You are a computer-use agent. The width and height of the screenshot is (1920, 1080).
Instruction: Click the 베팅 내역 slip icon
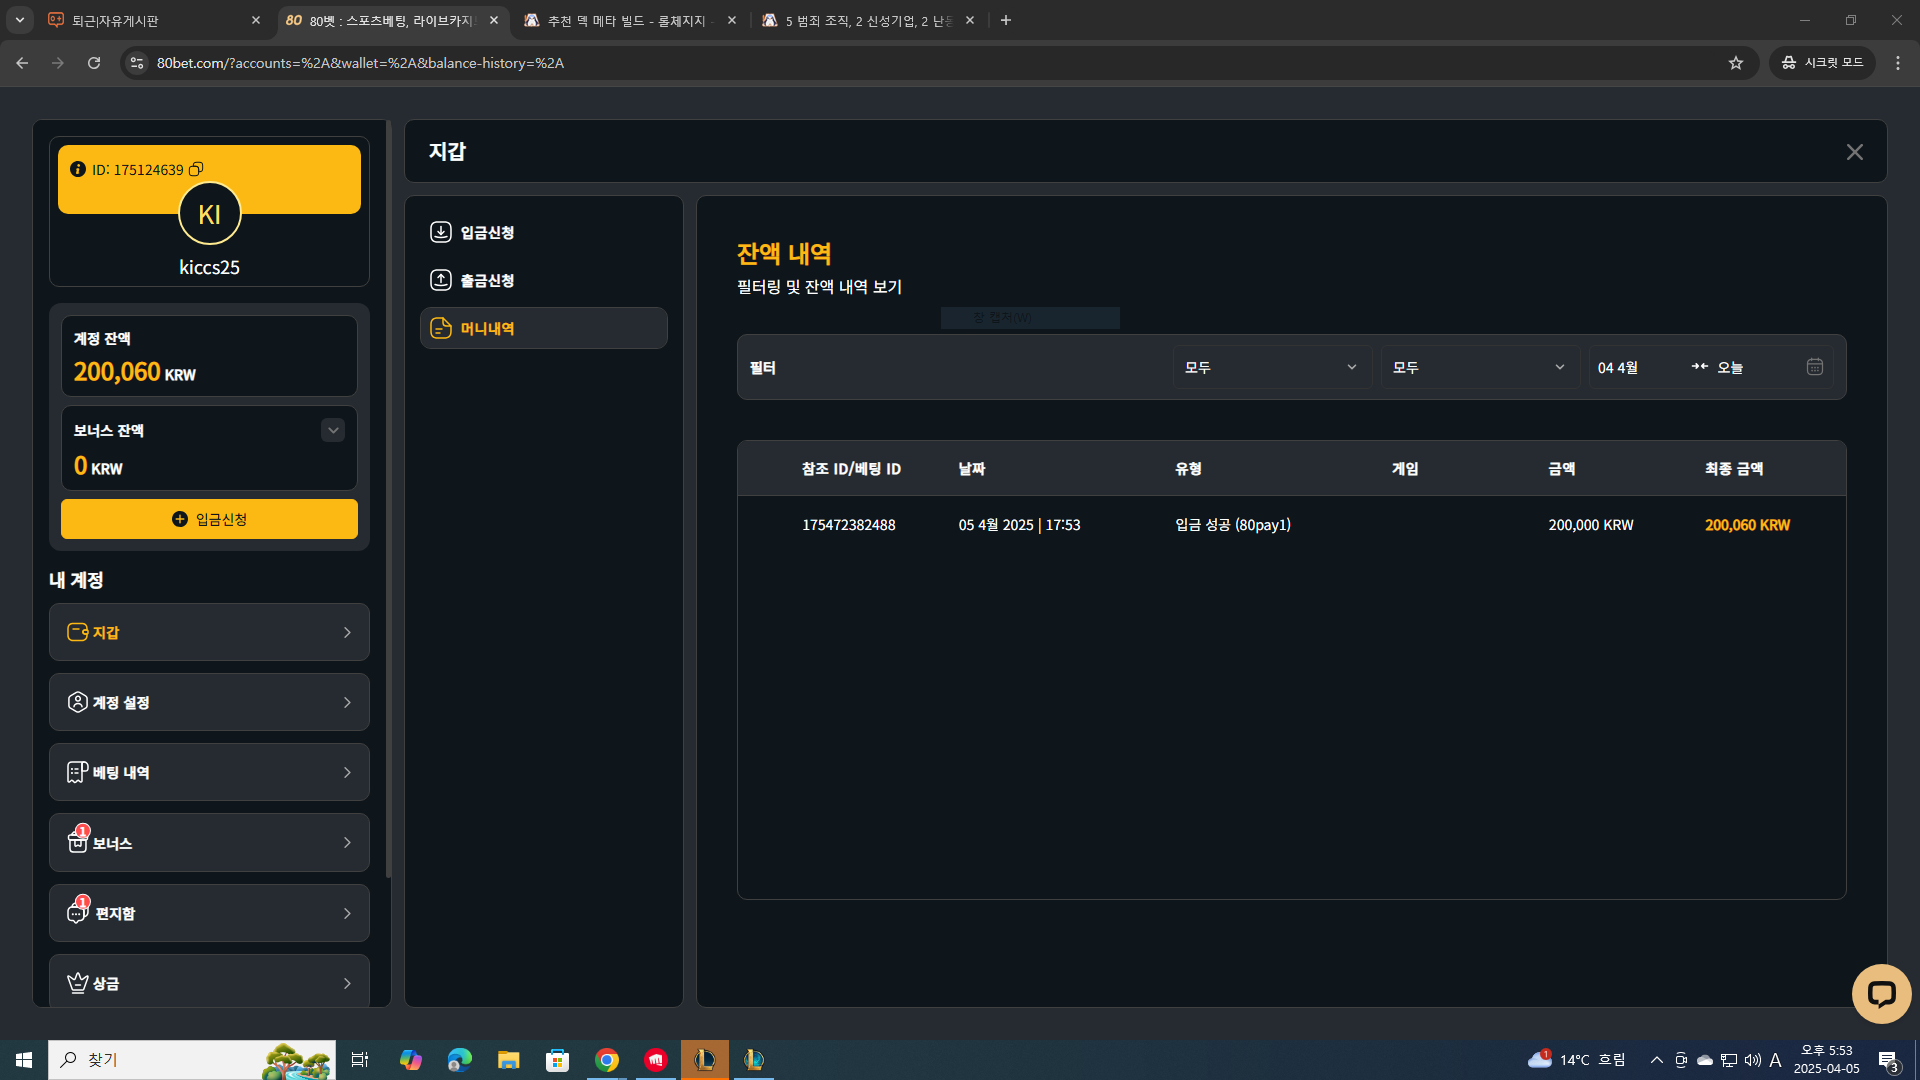pyautogui.click(x=77, y=772)
